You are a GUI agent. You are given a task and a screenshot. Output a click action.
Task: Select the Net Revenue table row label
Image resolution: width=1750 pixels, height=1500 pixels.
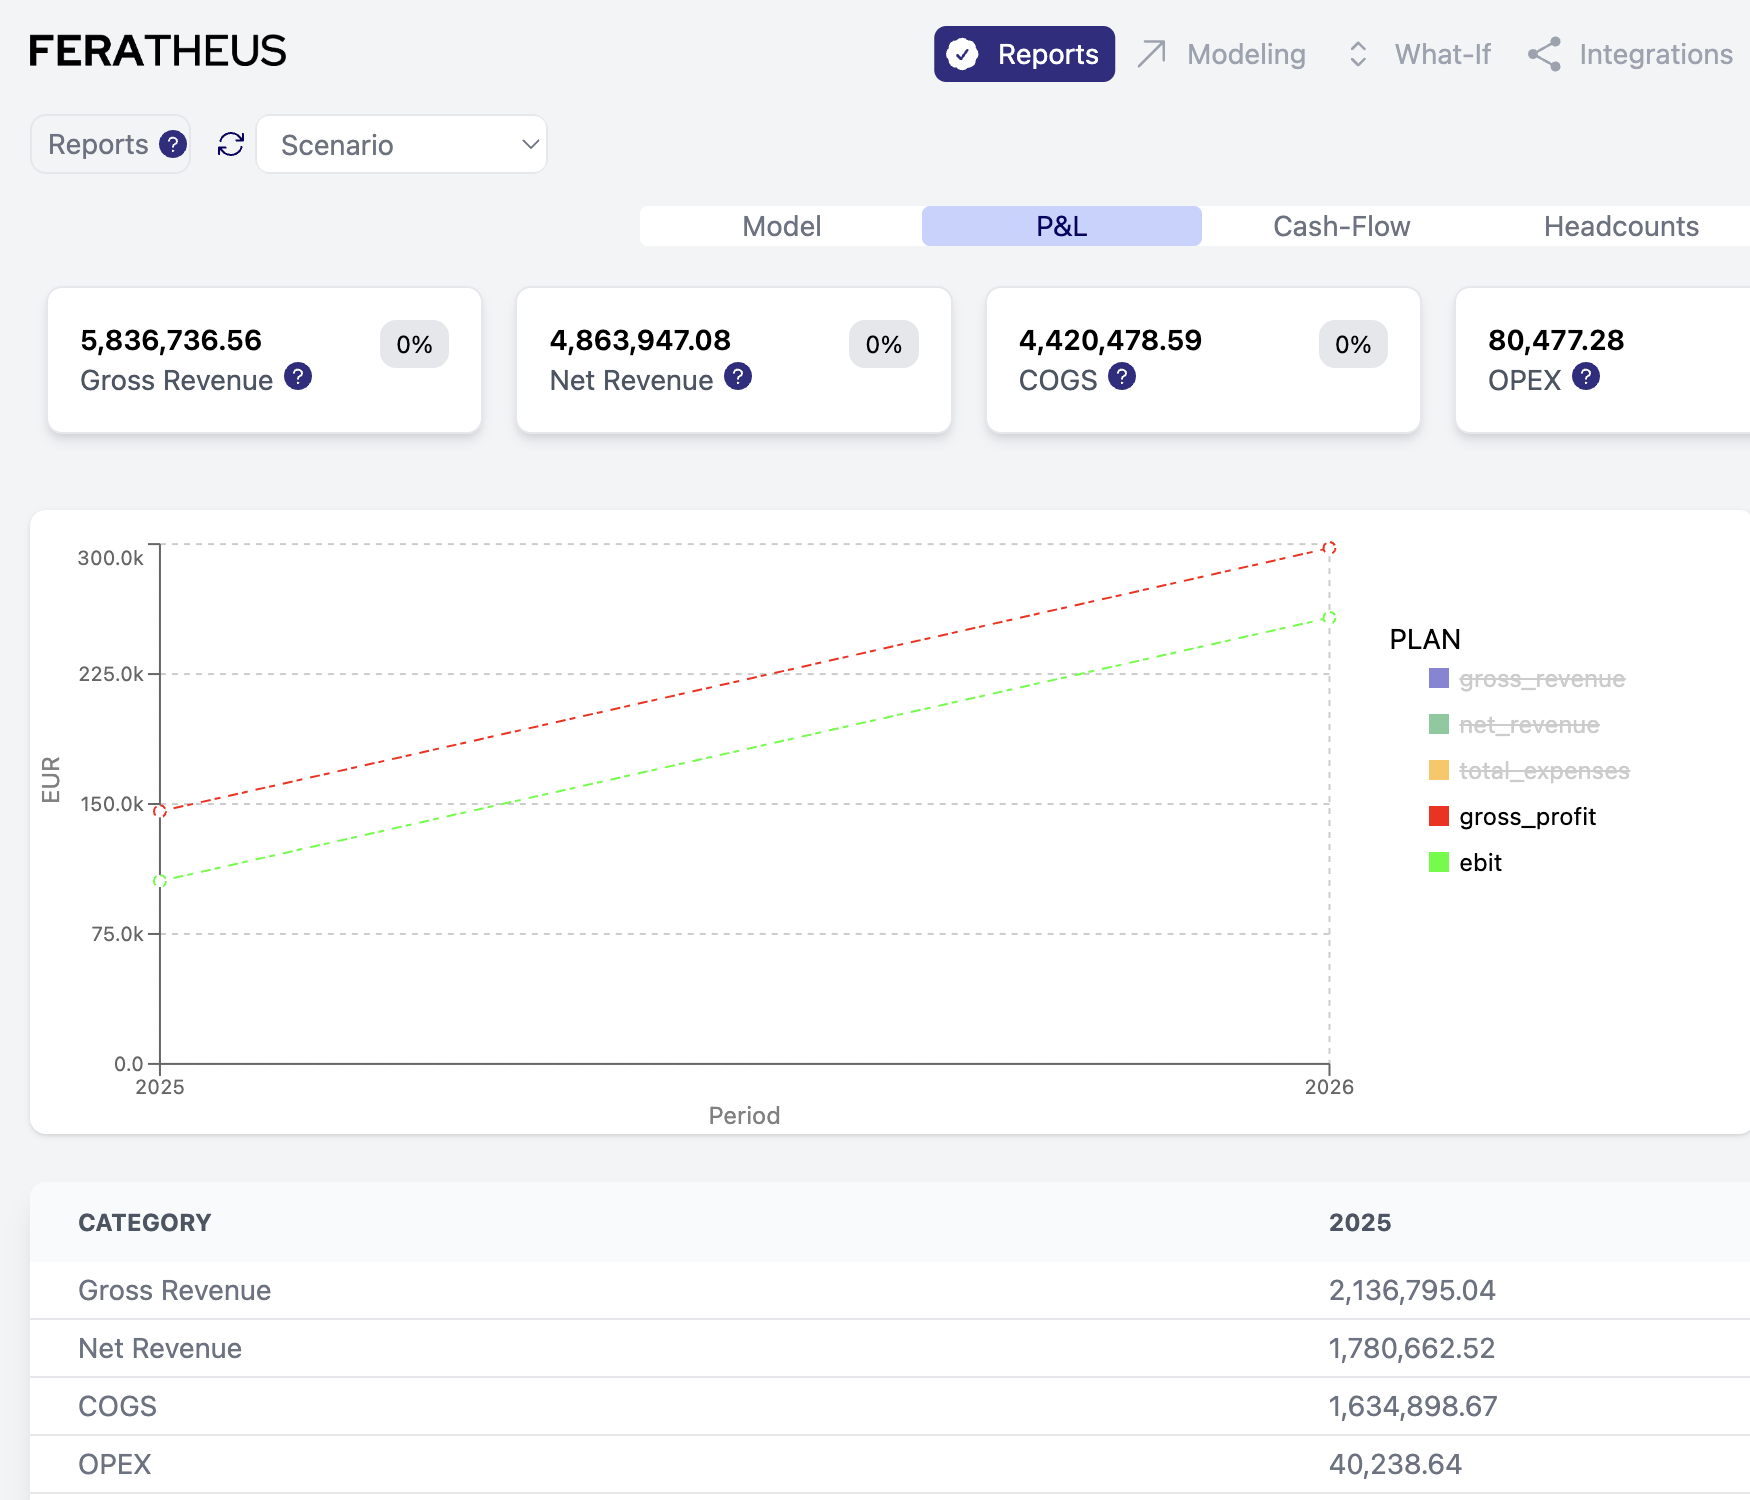tap(160, 1348)
